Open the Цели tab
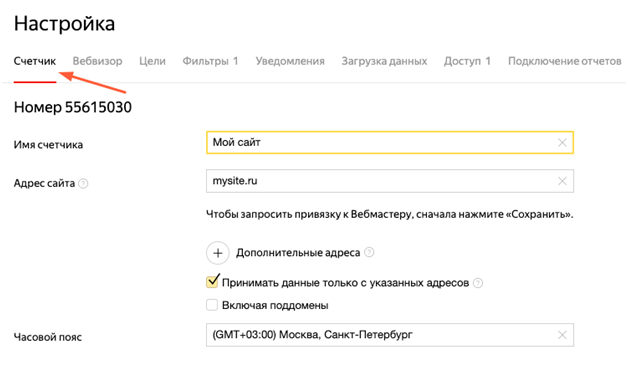 (x=152, y=61)
